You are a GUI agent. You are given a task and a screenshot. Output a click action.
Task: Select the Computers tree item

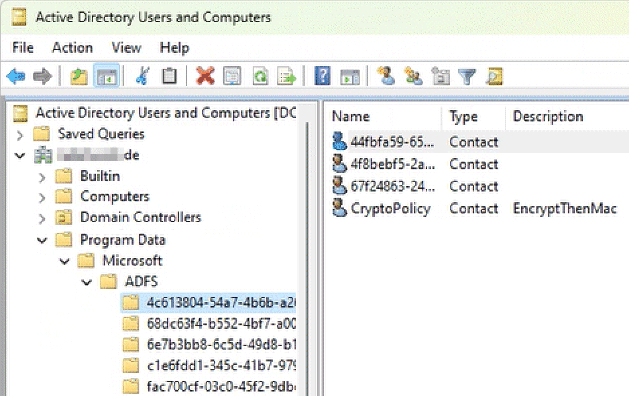[x=115, y=196]
